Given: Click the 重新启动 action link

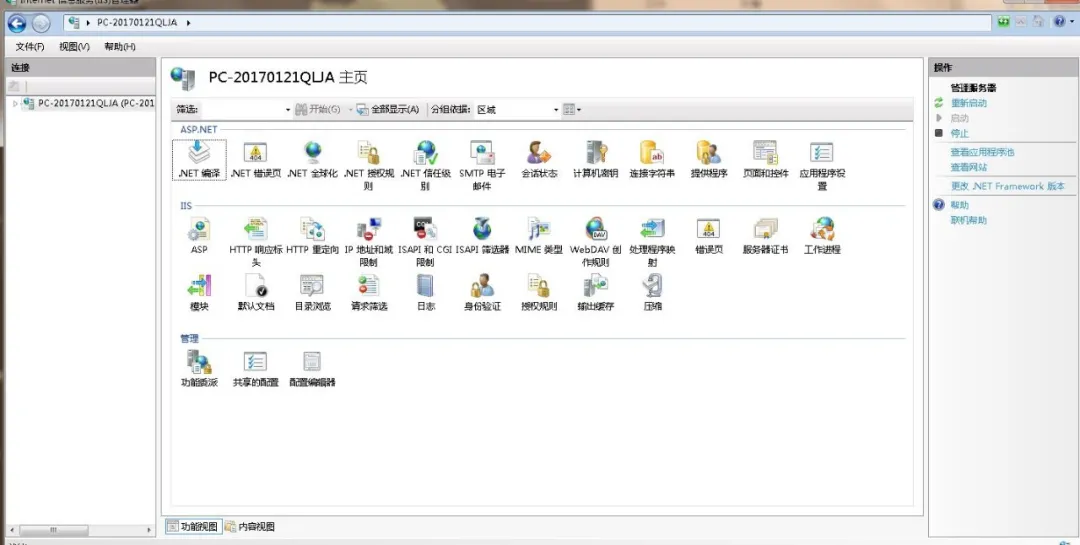Looking at the screenshot, I should pyautogui.click(x=968, y=103).
